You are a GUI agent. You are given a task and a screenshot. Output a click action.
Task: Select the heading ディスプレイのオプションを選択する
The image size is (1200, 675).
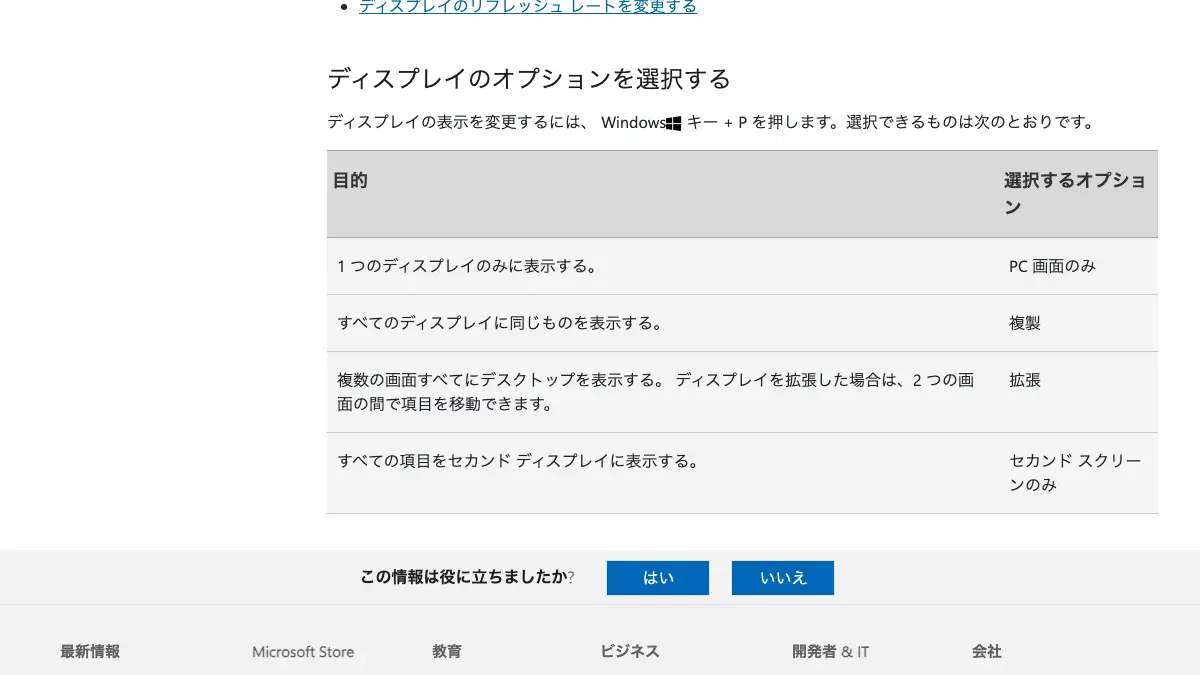click(x=529, y=79)
